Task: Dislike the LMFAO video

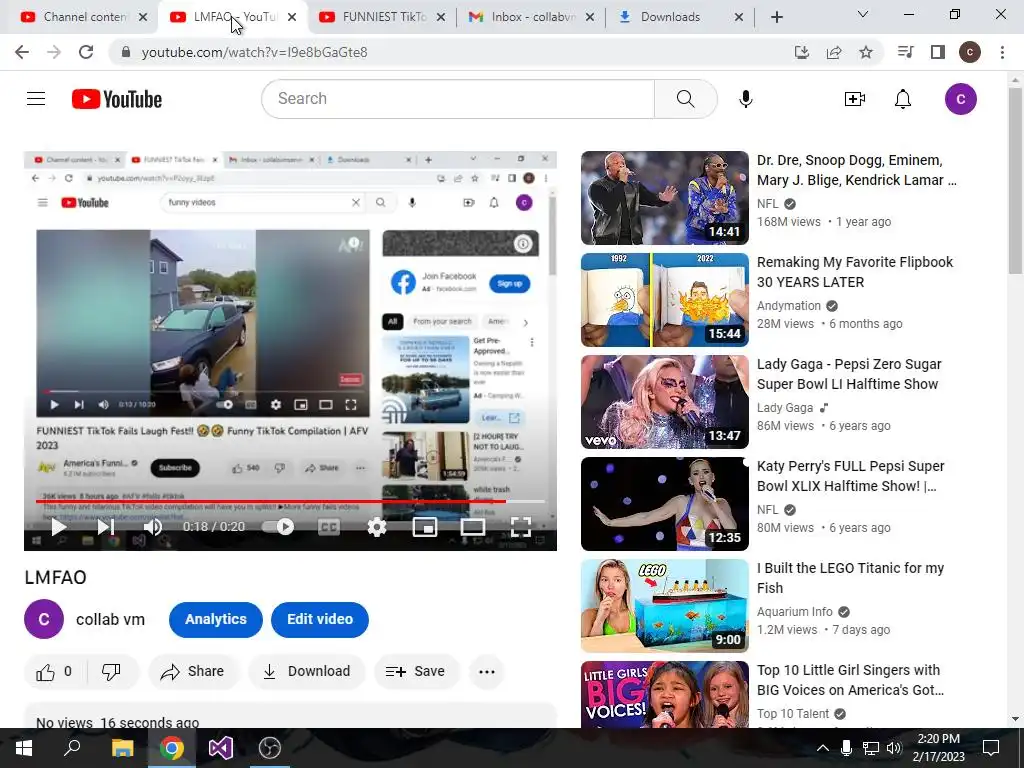Action: click(112, 671)
